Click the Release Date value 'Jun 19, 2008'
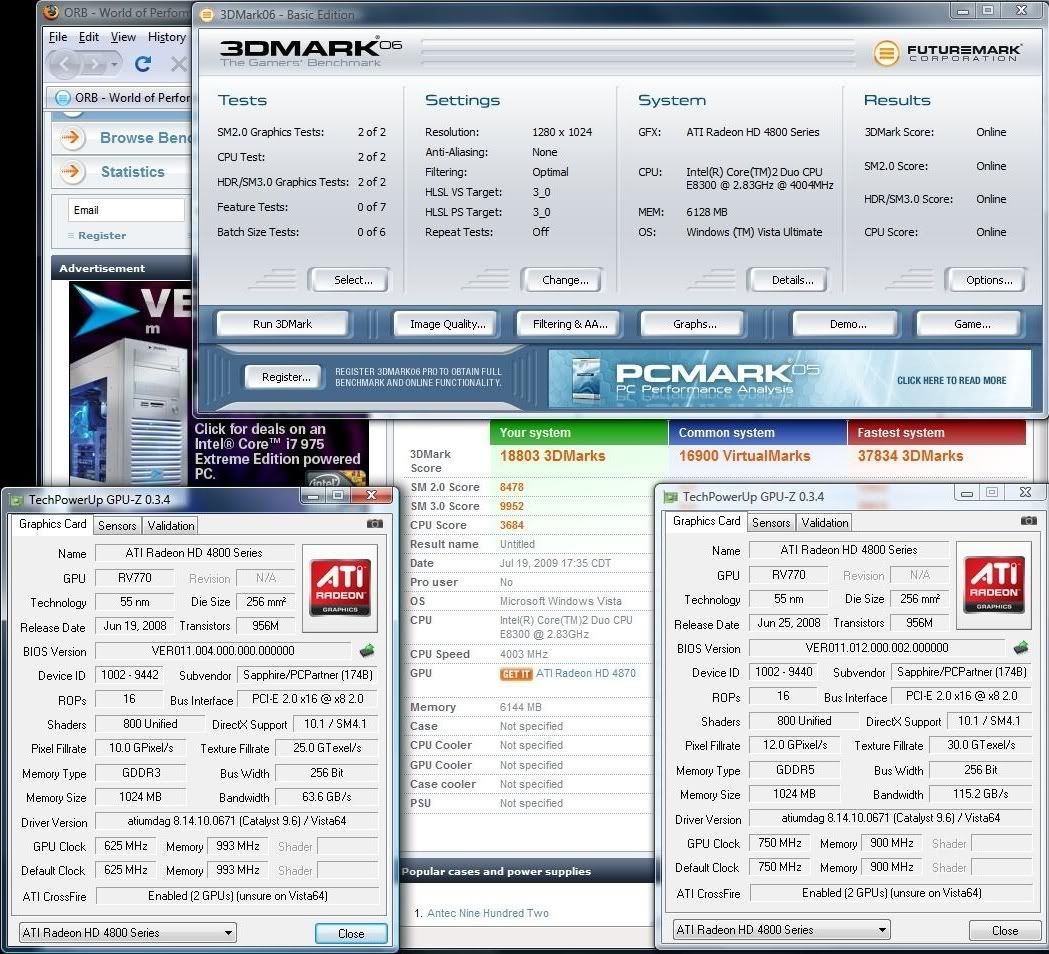Image resolution: width=1049 pixels, height=954 pixels. pos(134,626)
